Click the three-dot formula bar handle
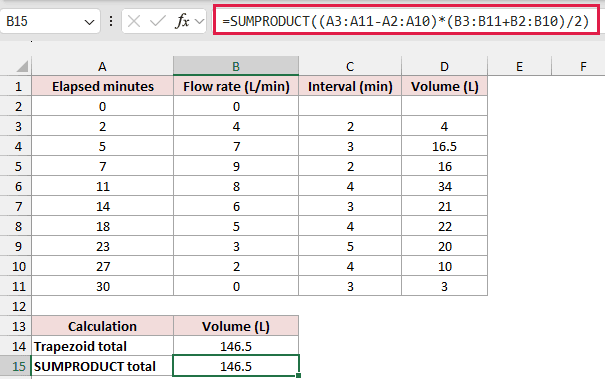Image resolution: width=605 pixels, height=379 pixels. (x=111, y=21)
